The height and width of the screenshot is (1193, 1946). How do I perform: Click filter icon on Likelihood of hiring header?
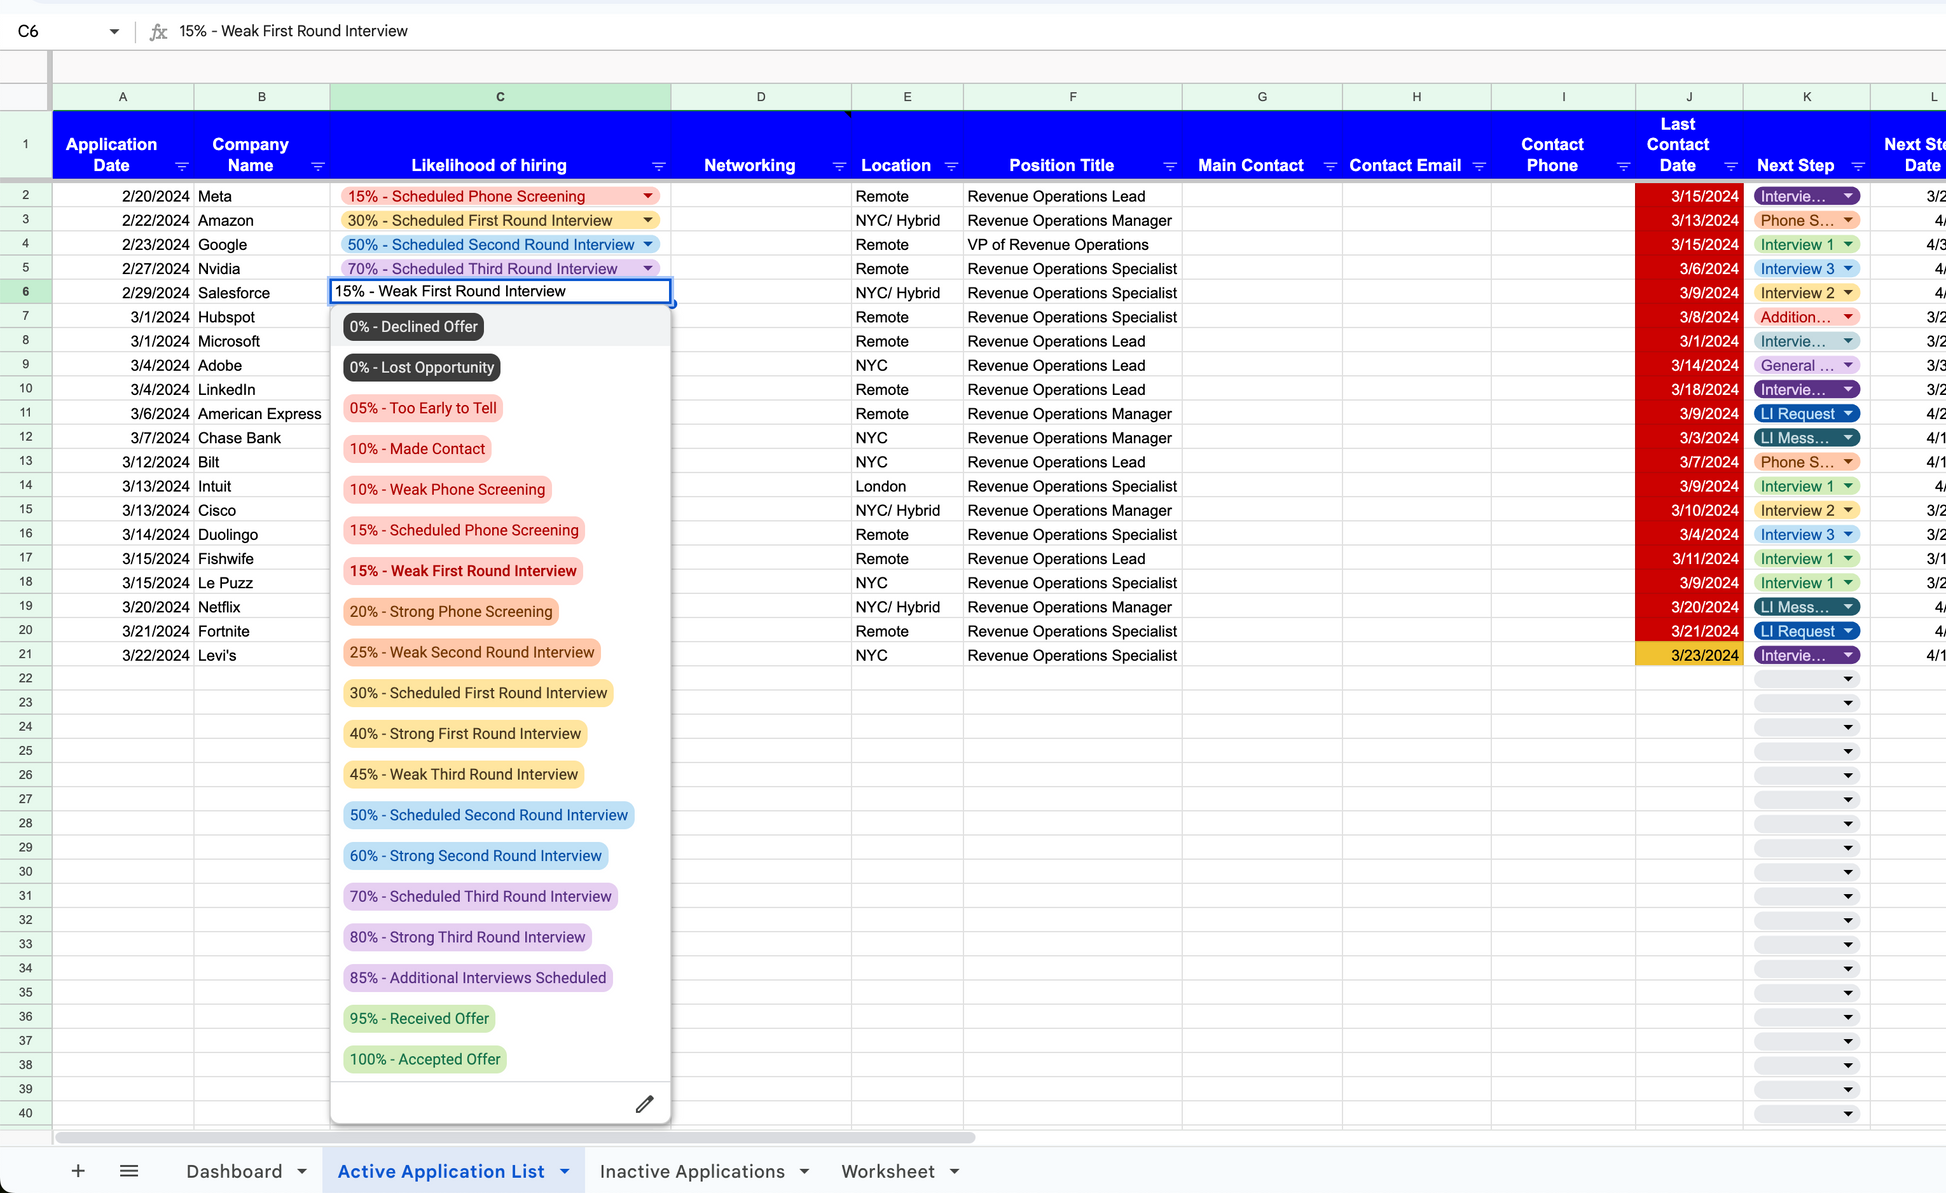click(659, 166)
